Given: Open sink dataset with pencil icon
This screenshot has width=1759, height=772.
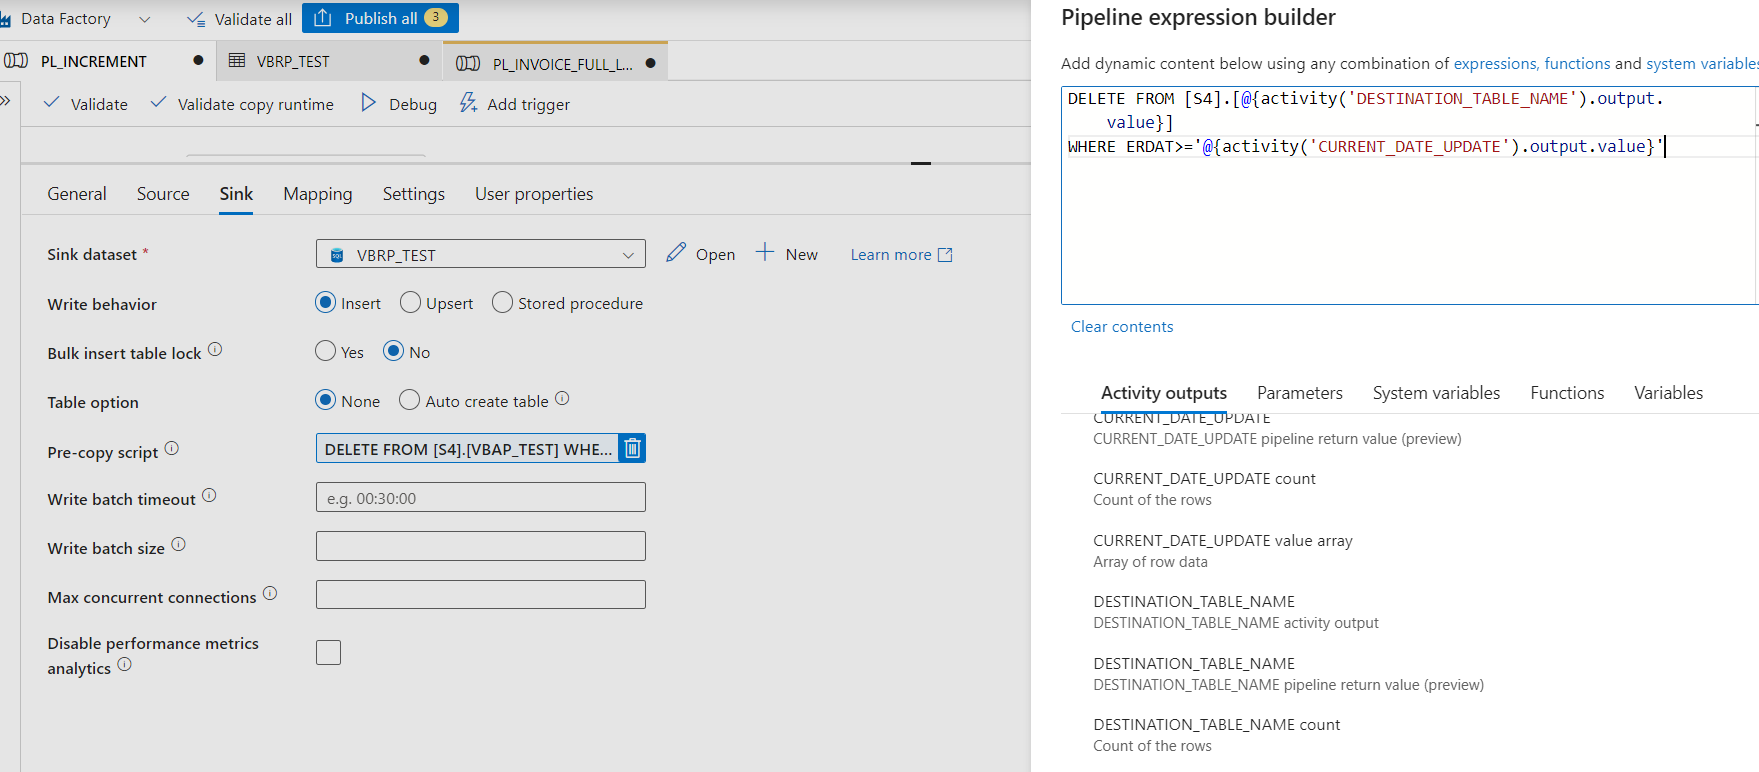Looking at the screenshot, I should click(677, 253).
